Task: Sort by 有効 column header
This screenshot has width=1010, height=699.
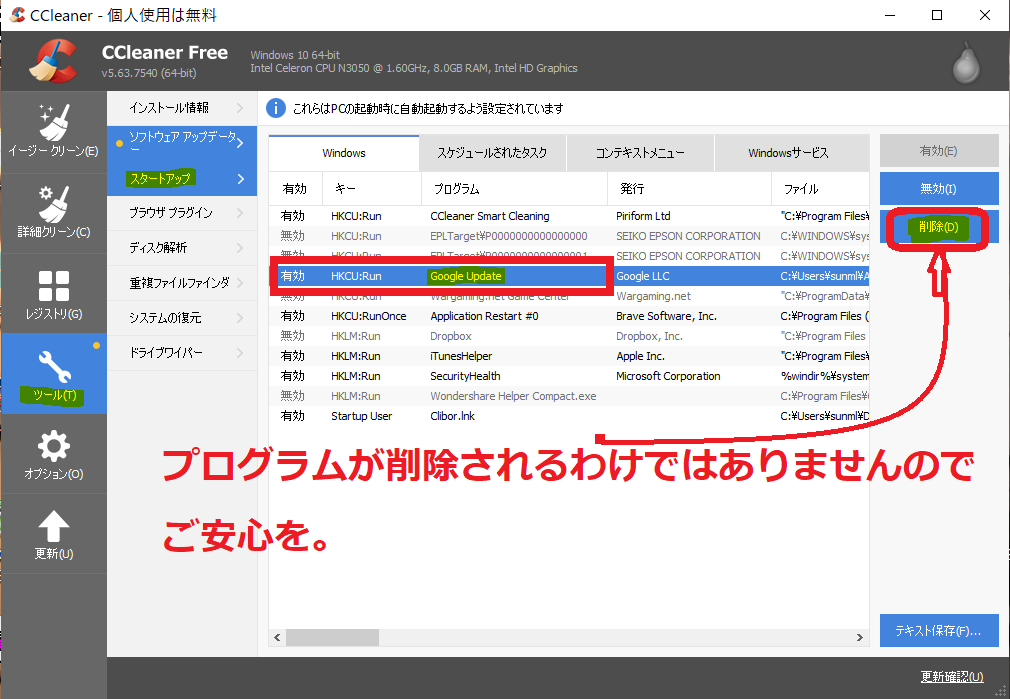Action: click(x=295, y=189)
